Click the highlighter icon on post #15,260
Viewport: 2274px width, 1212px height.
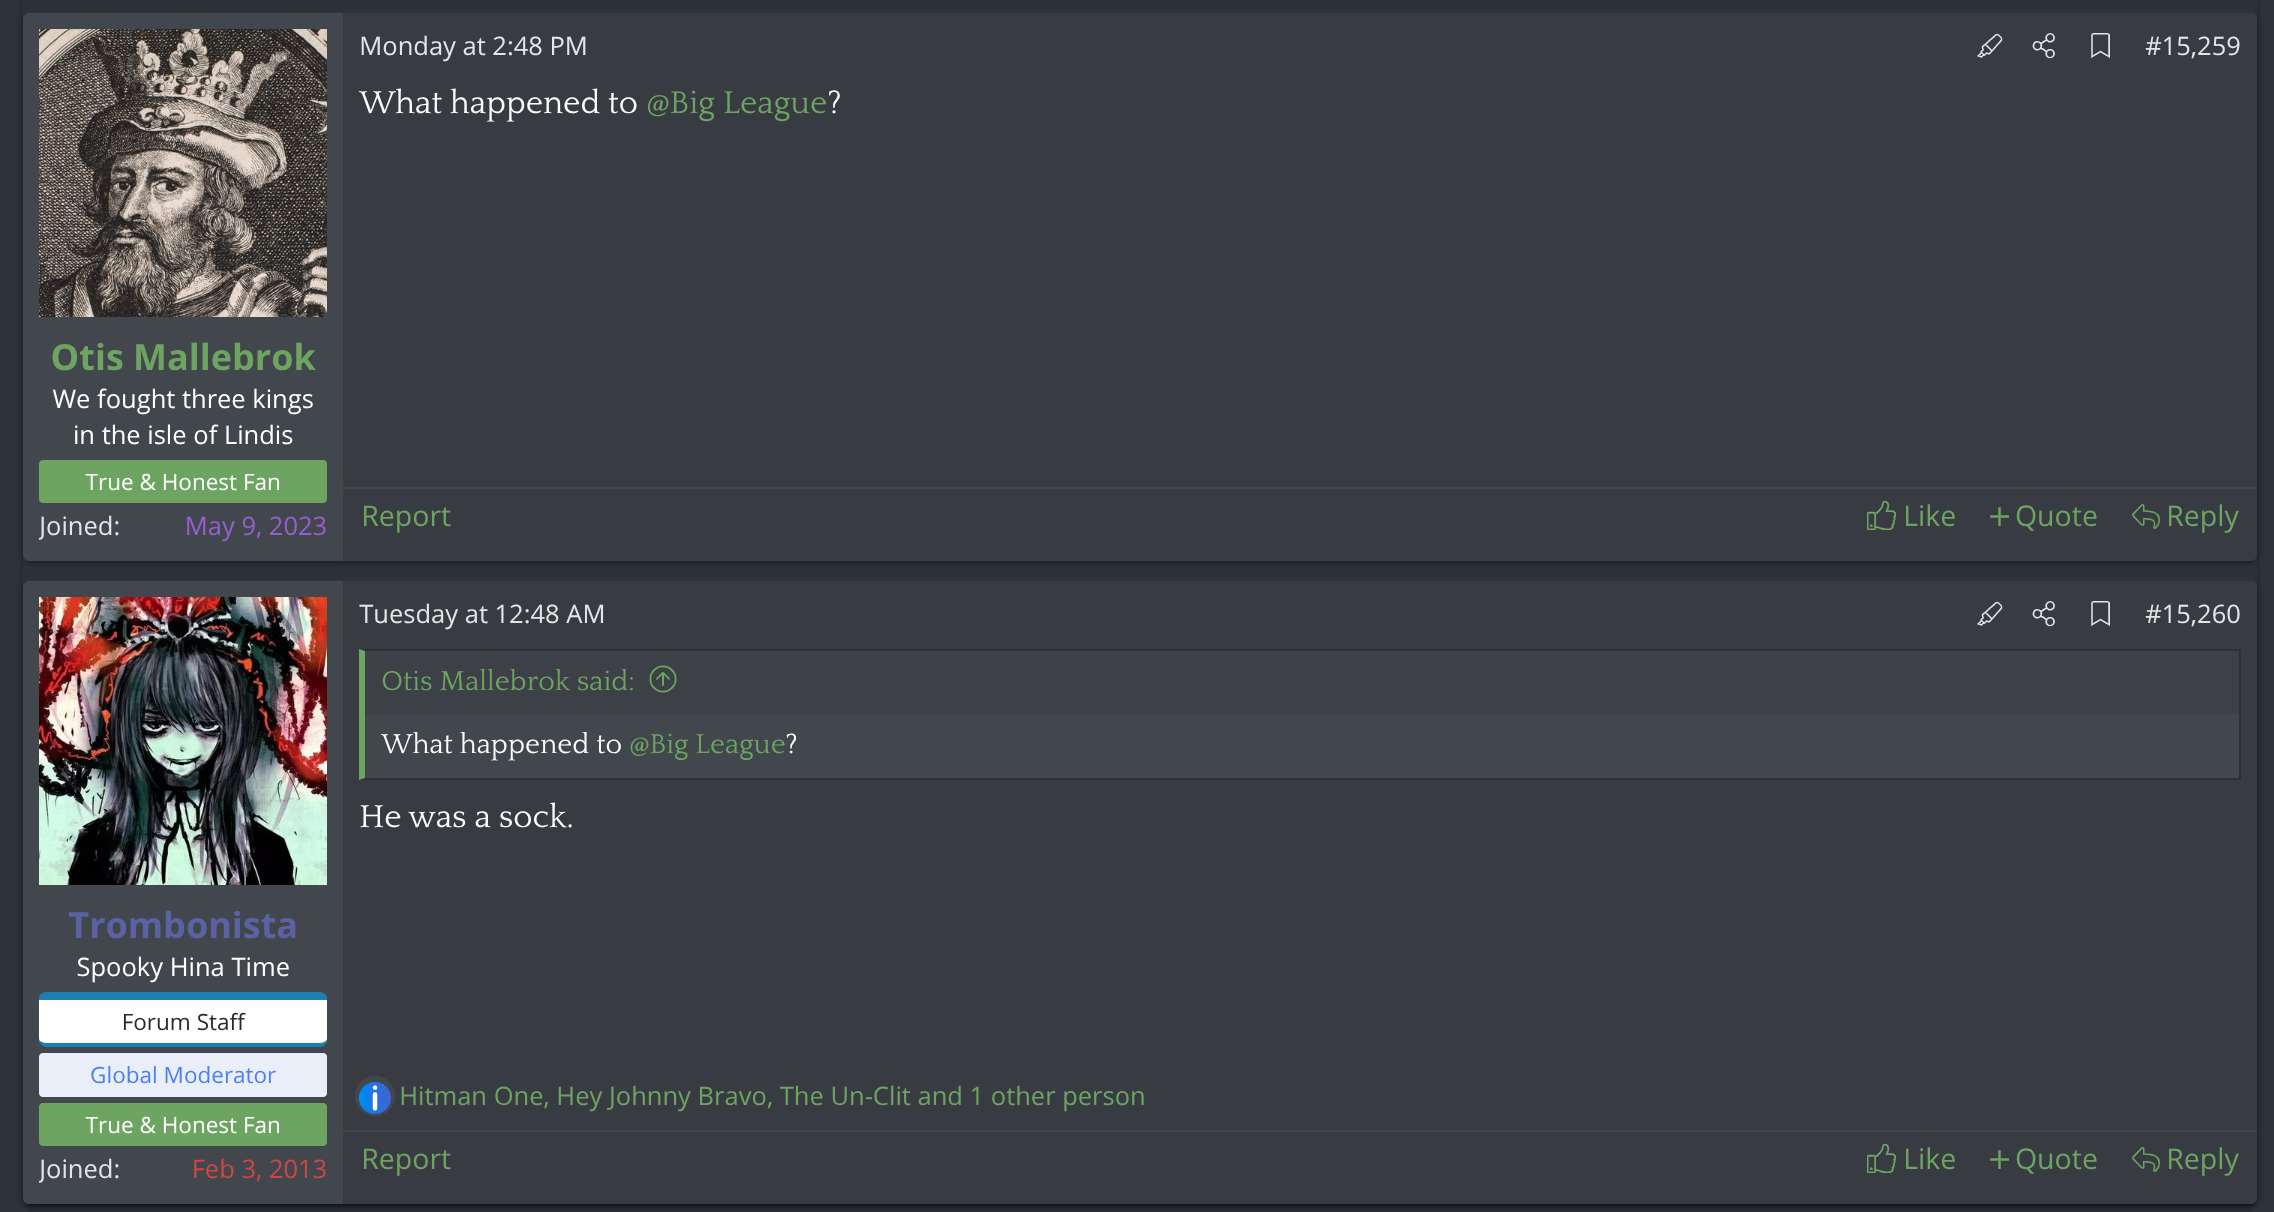(x=1989, y=614)
